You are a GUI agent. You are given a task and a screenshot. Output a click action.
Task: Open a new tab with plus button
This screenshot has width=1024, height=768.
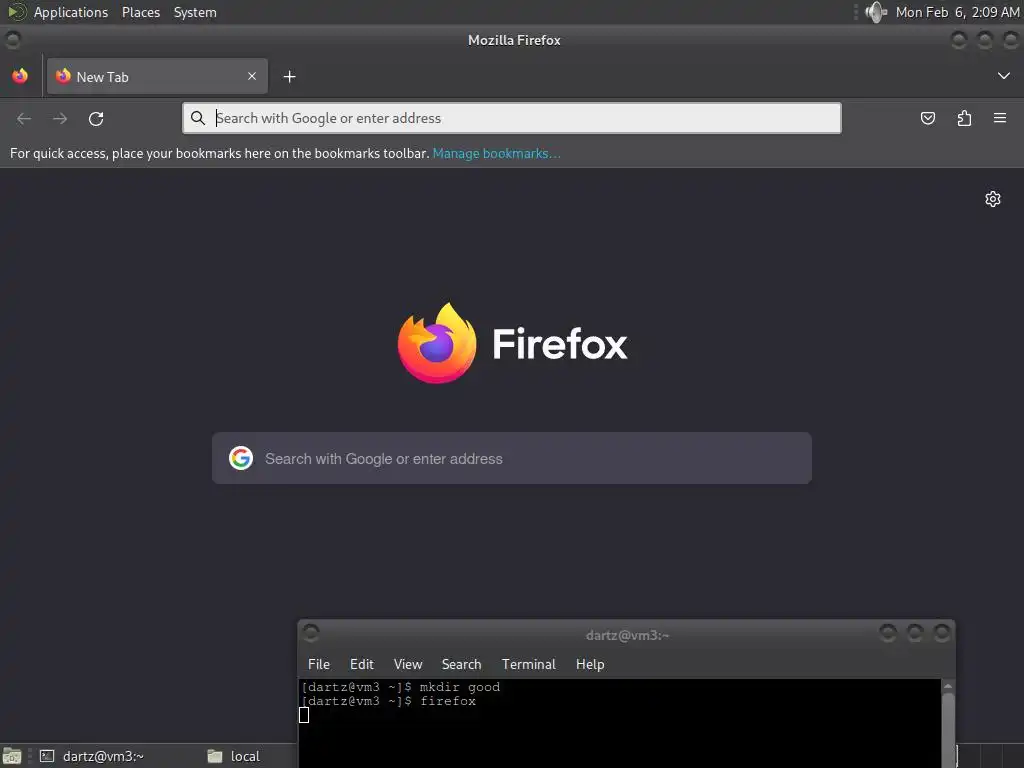tap(289, 77)
